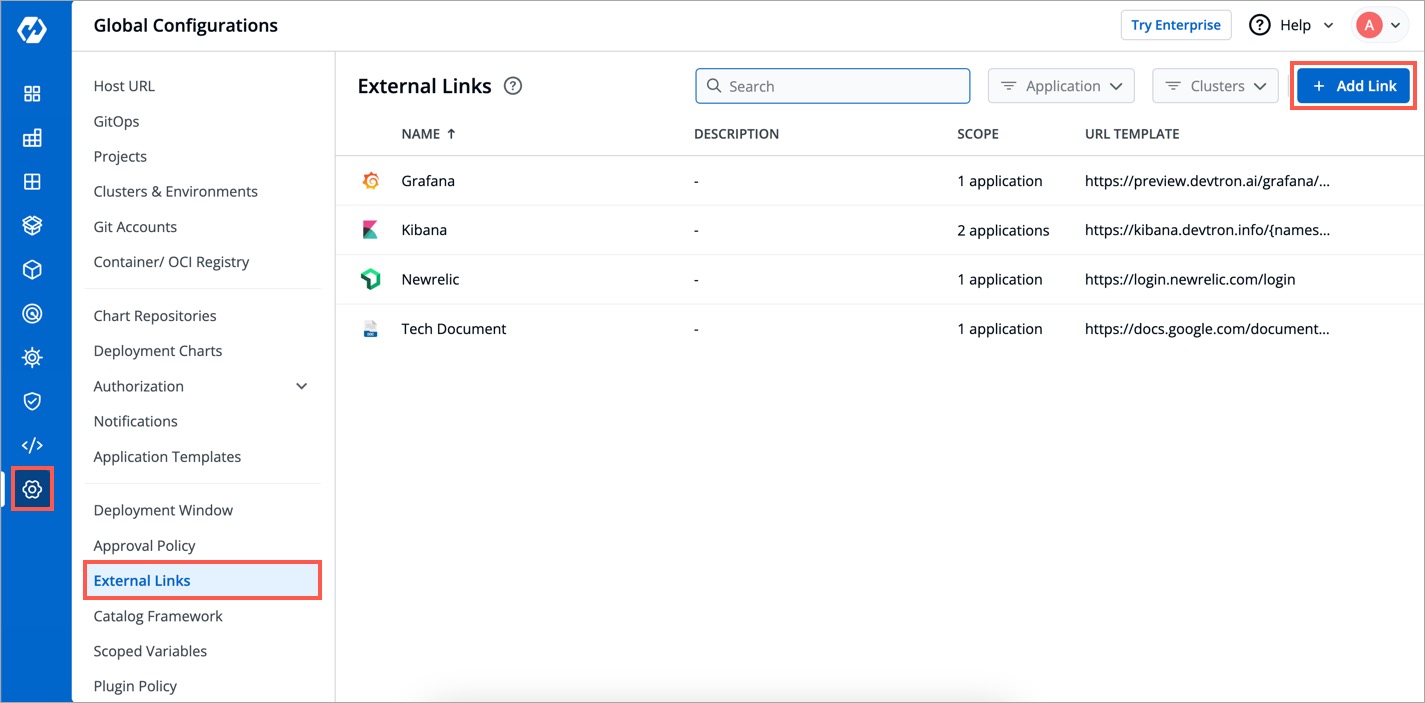Open the user avatar account menu
The image size is (1425, 703).
tap(1379, 25)
